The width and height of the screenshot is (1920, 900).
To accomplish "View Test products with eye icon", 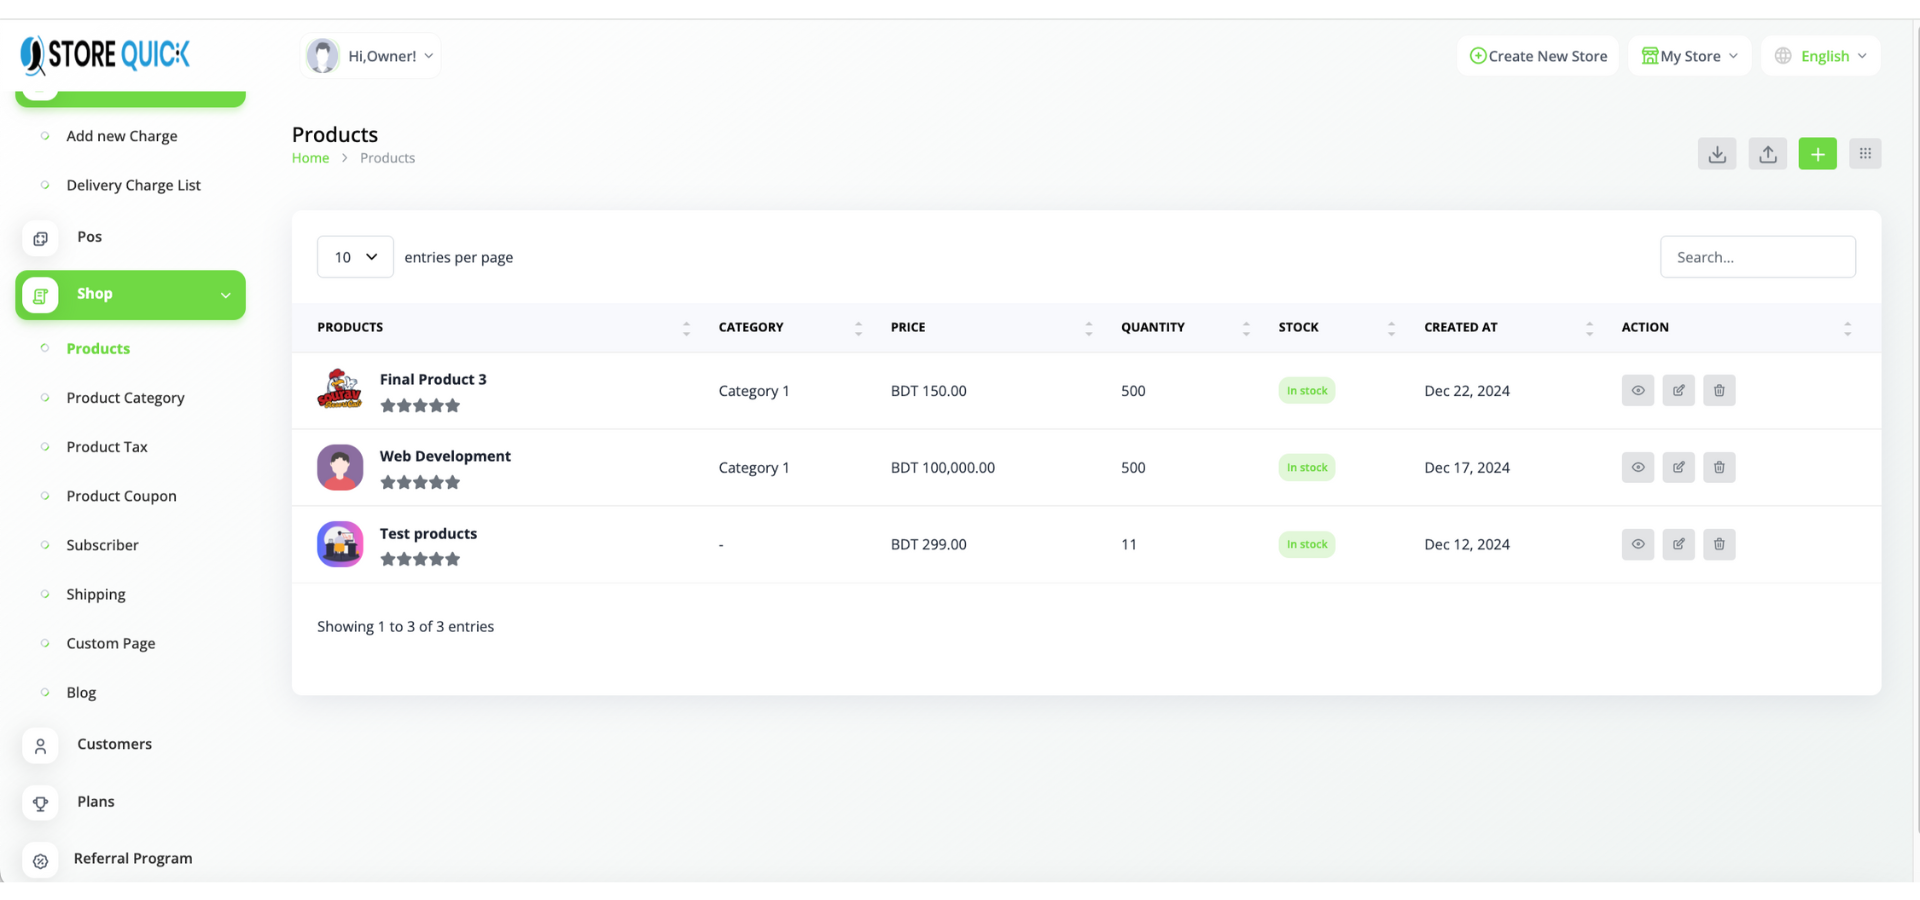I will tap(1637, 545).
